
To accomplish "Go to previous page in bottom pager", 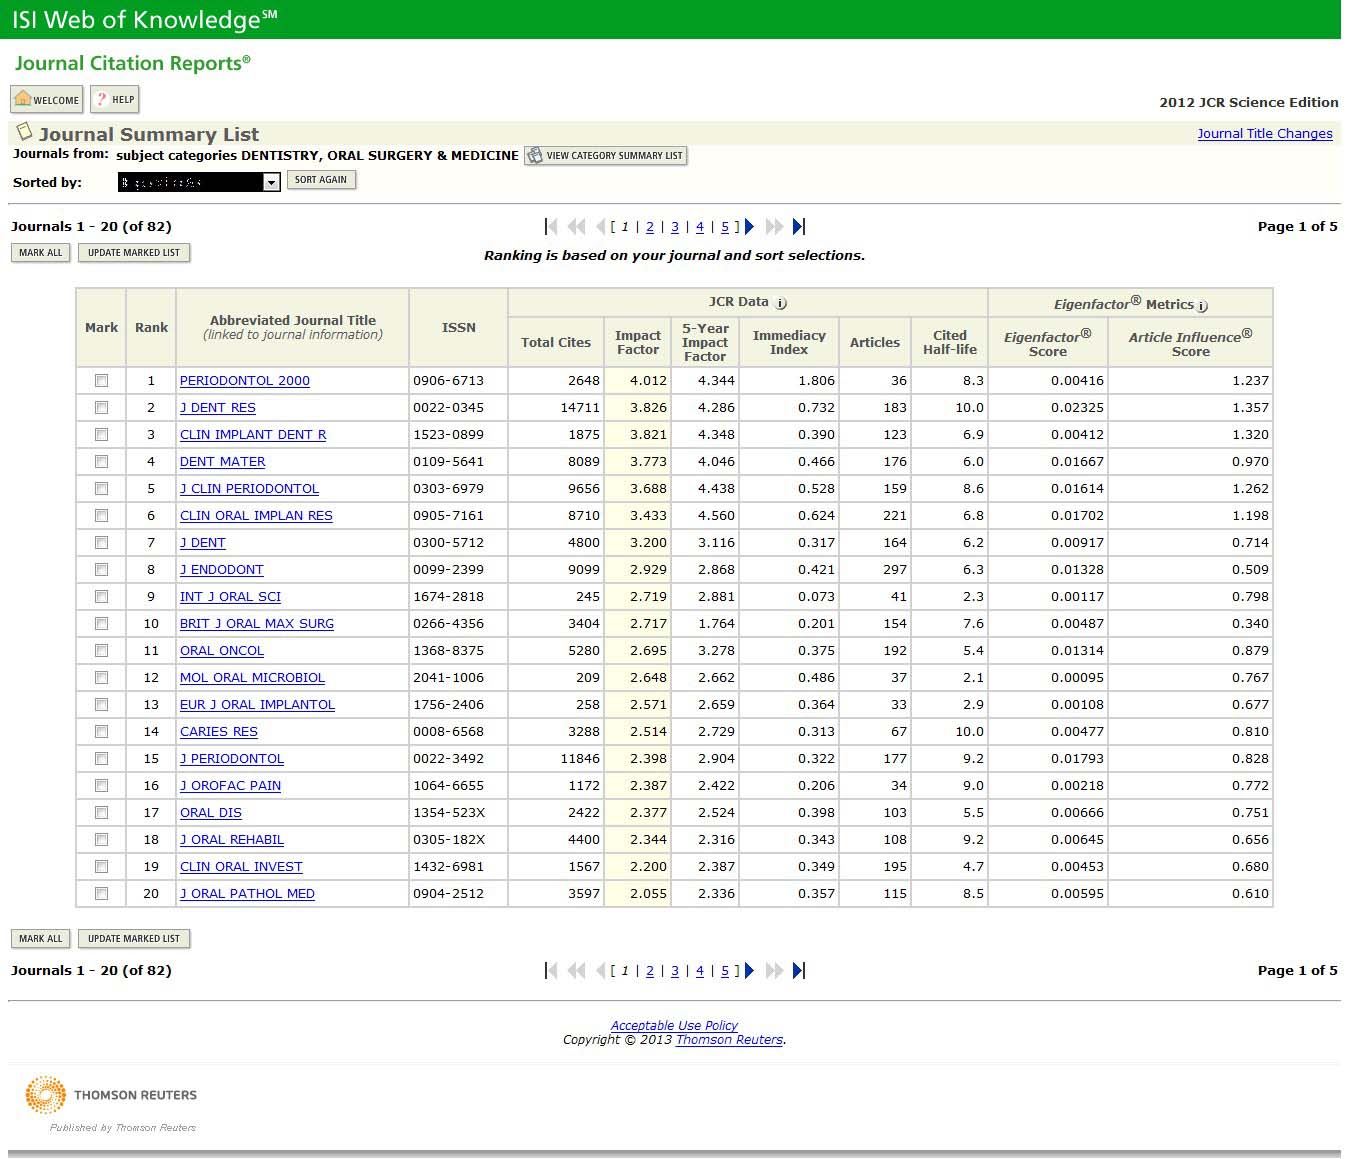I will click(600, 970).
